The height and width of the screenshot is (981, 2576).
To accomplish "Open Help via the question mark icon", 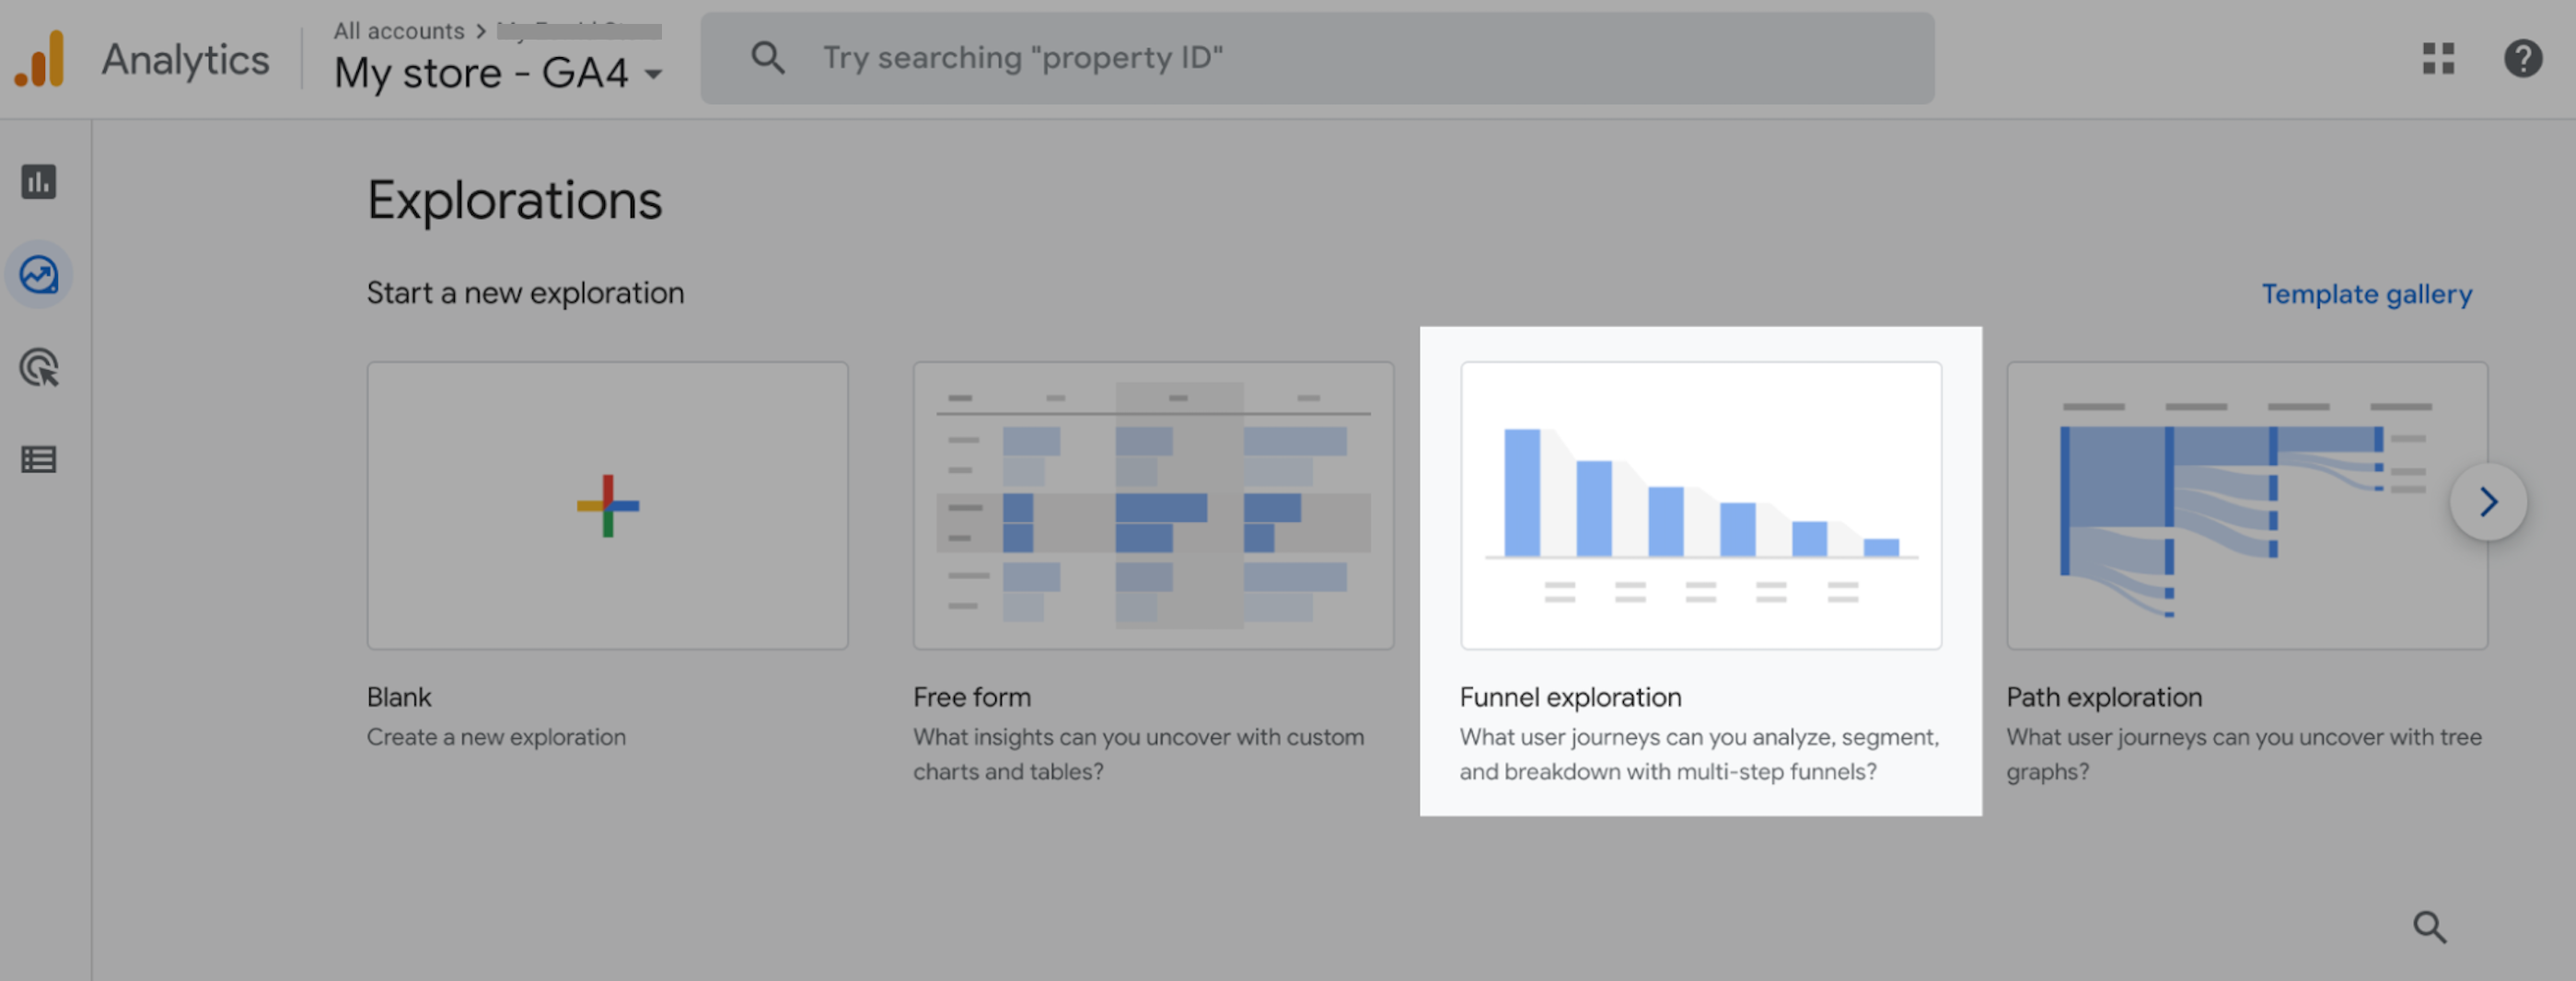I will (2523, 58).
